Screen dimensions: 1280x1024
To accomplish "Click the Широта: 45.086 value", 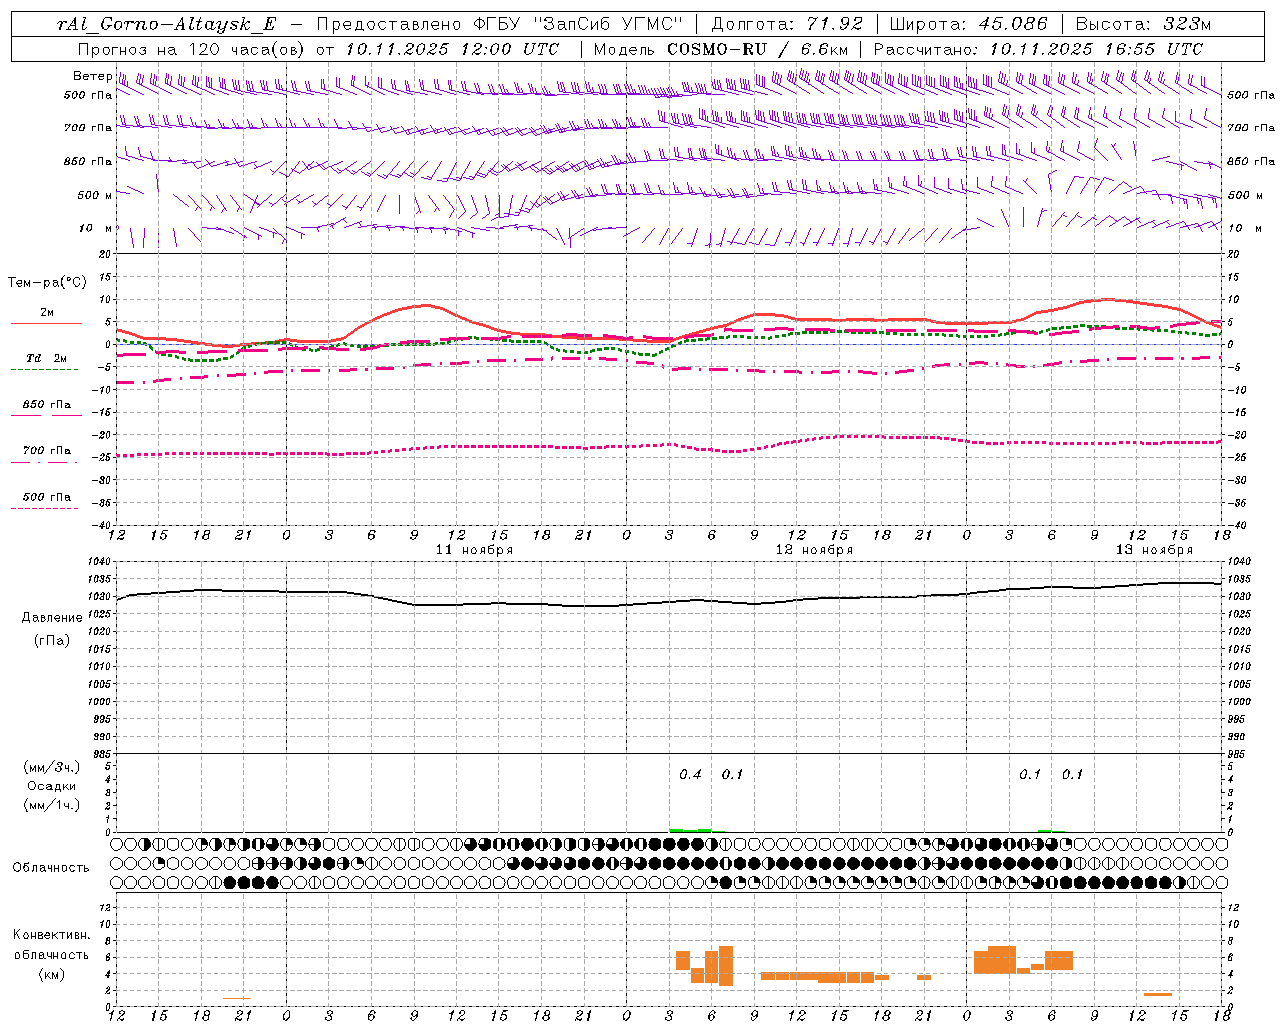I will click(968, 24).
